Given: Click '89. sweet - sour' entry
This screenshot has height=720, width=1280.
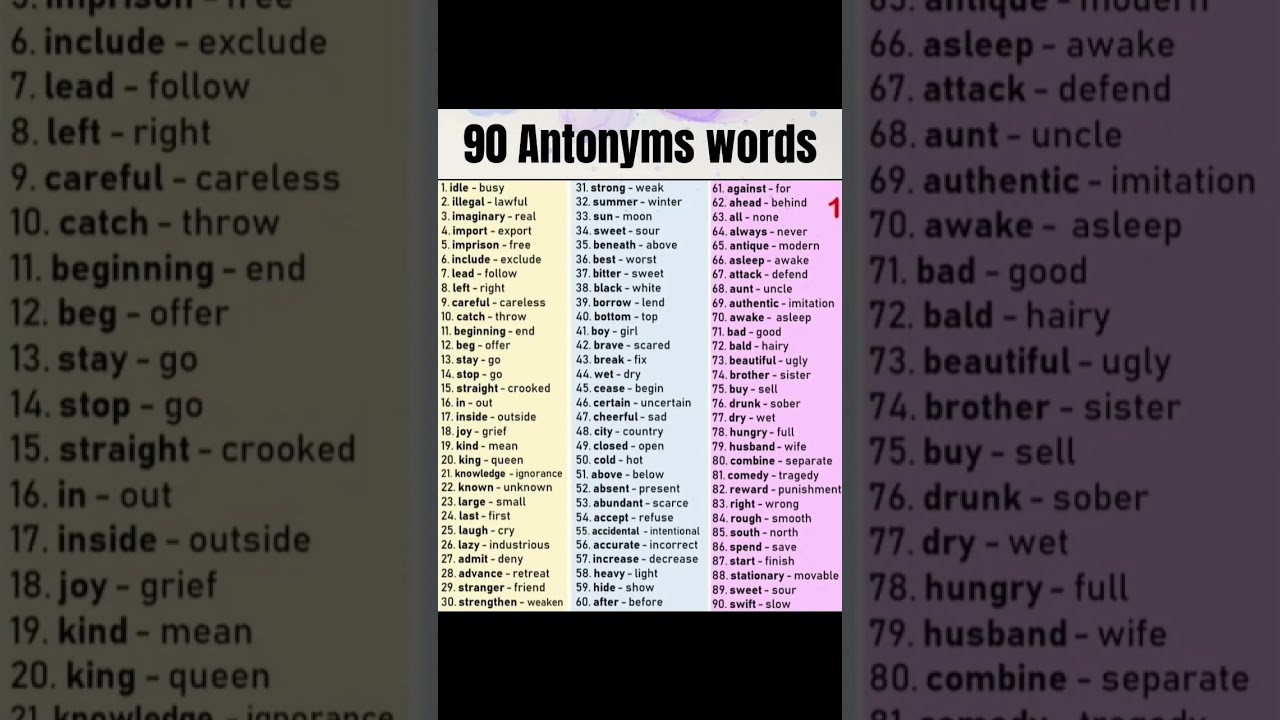Looking at the screenshot, I should pos(754,590).
